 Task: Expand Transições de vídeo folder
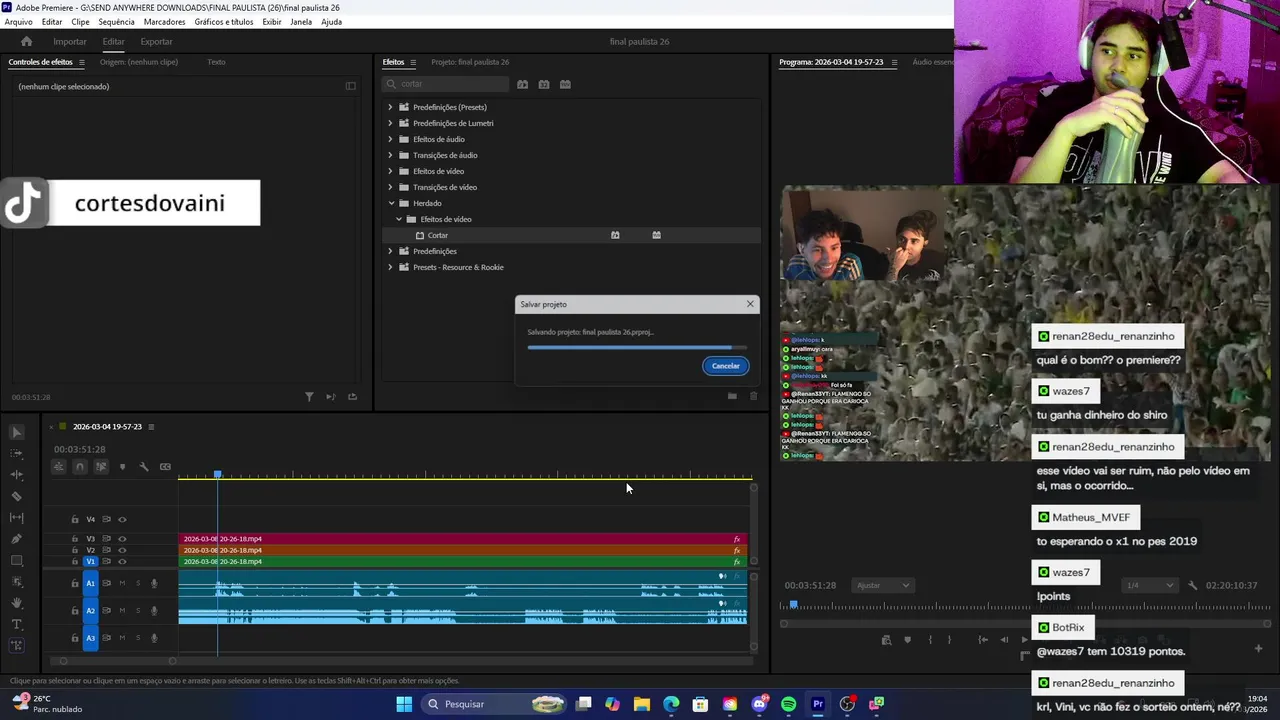point(390,187)
